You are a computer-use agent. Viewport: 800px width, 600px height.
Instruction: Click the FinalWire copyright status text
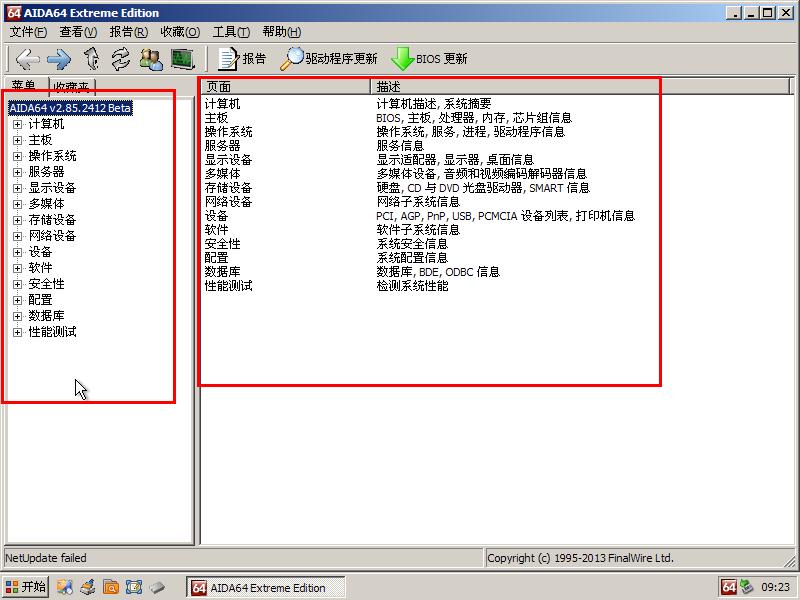[580, 558]
